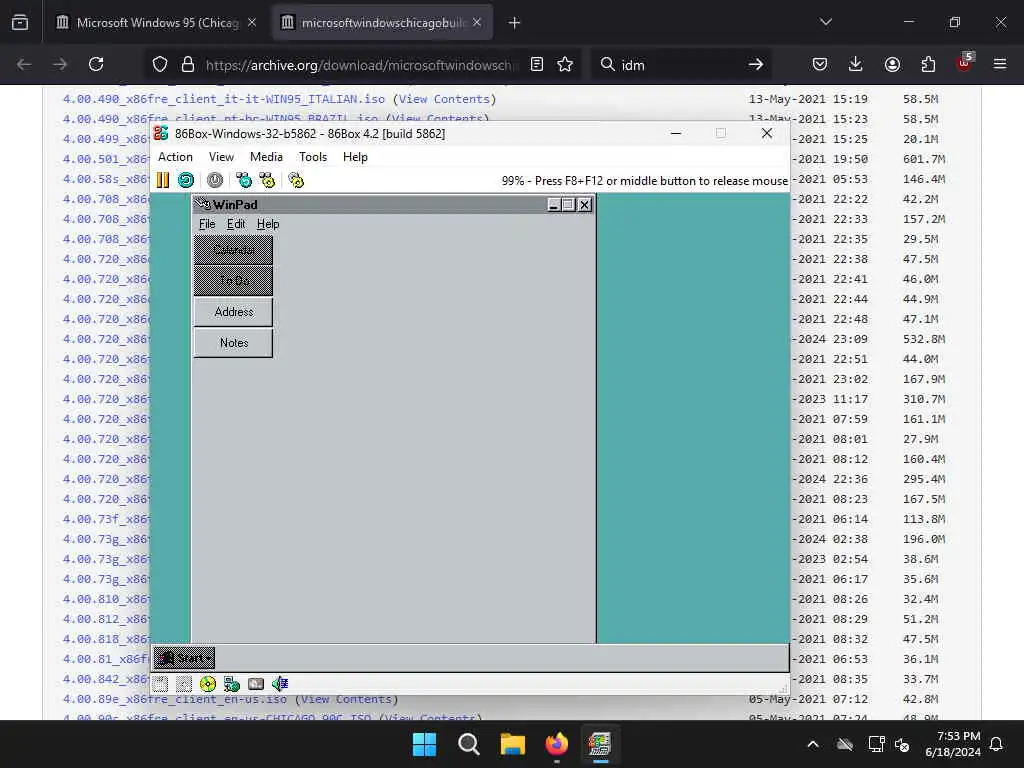Click WinPad Calendar button
The width and height of the screenshot is (1024, 768).
[234, 250]
